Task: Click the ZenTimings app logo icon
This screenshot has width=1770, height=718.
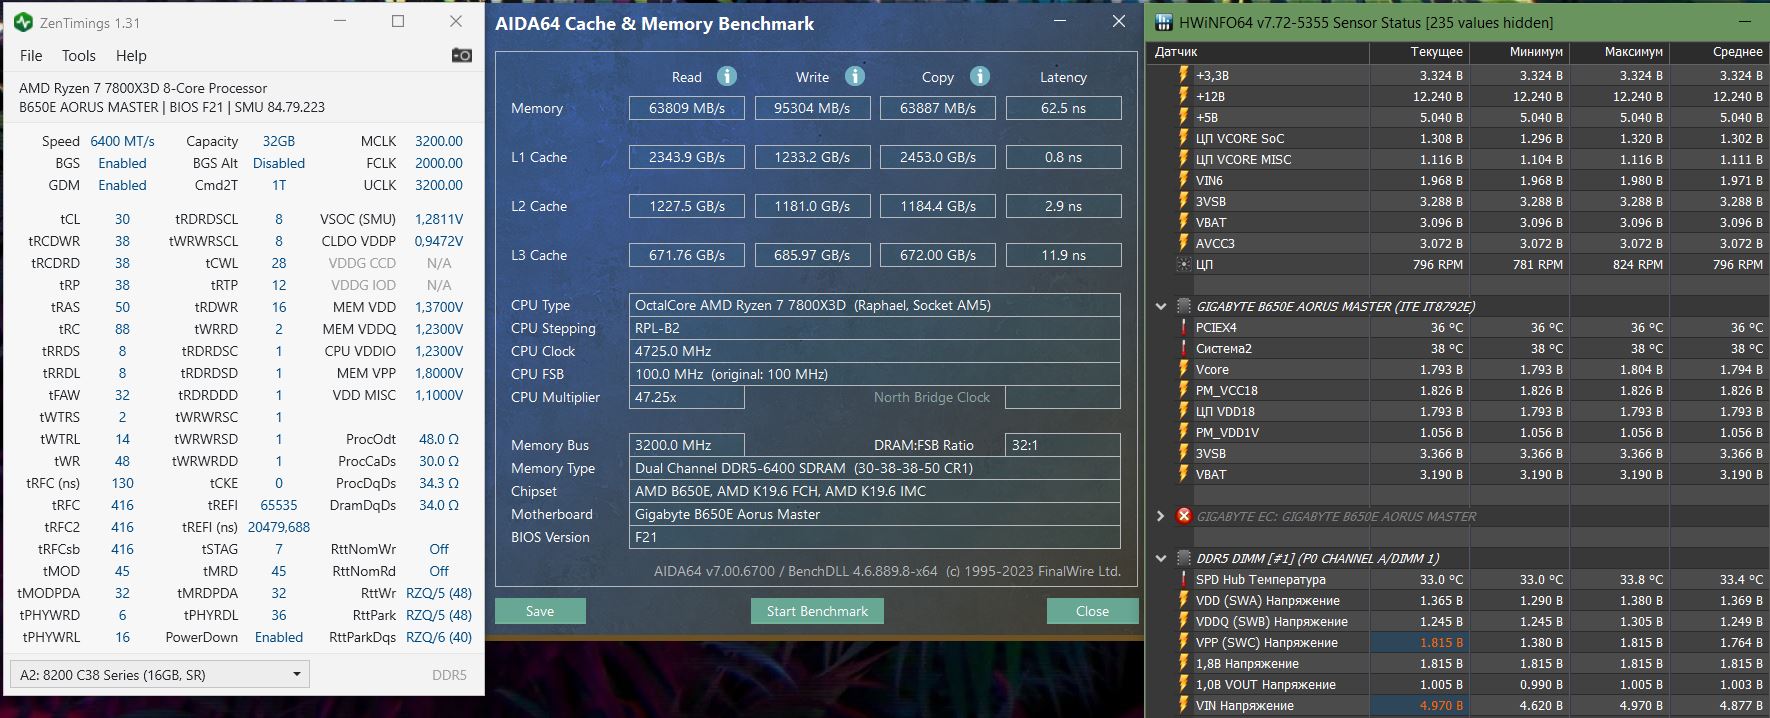Action: (x=24, y=22)
